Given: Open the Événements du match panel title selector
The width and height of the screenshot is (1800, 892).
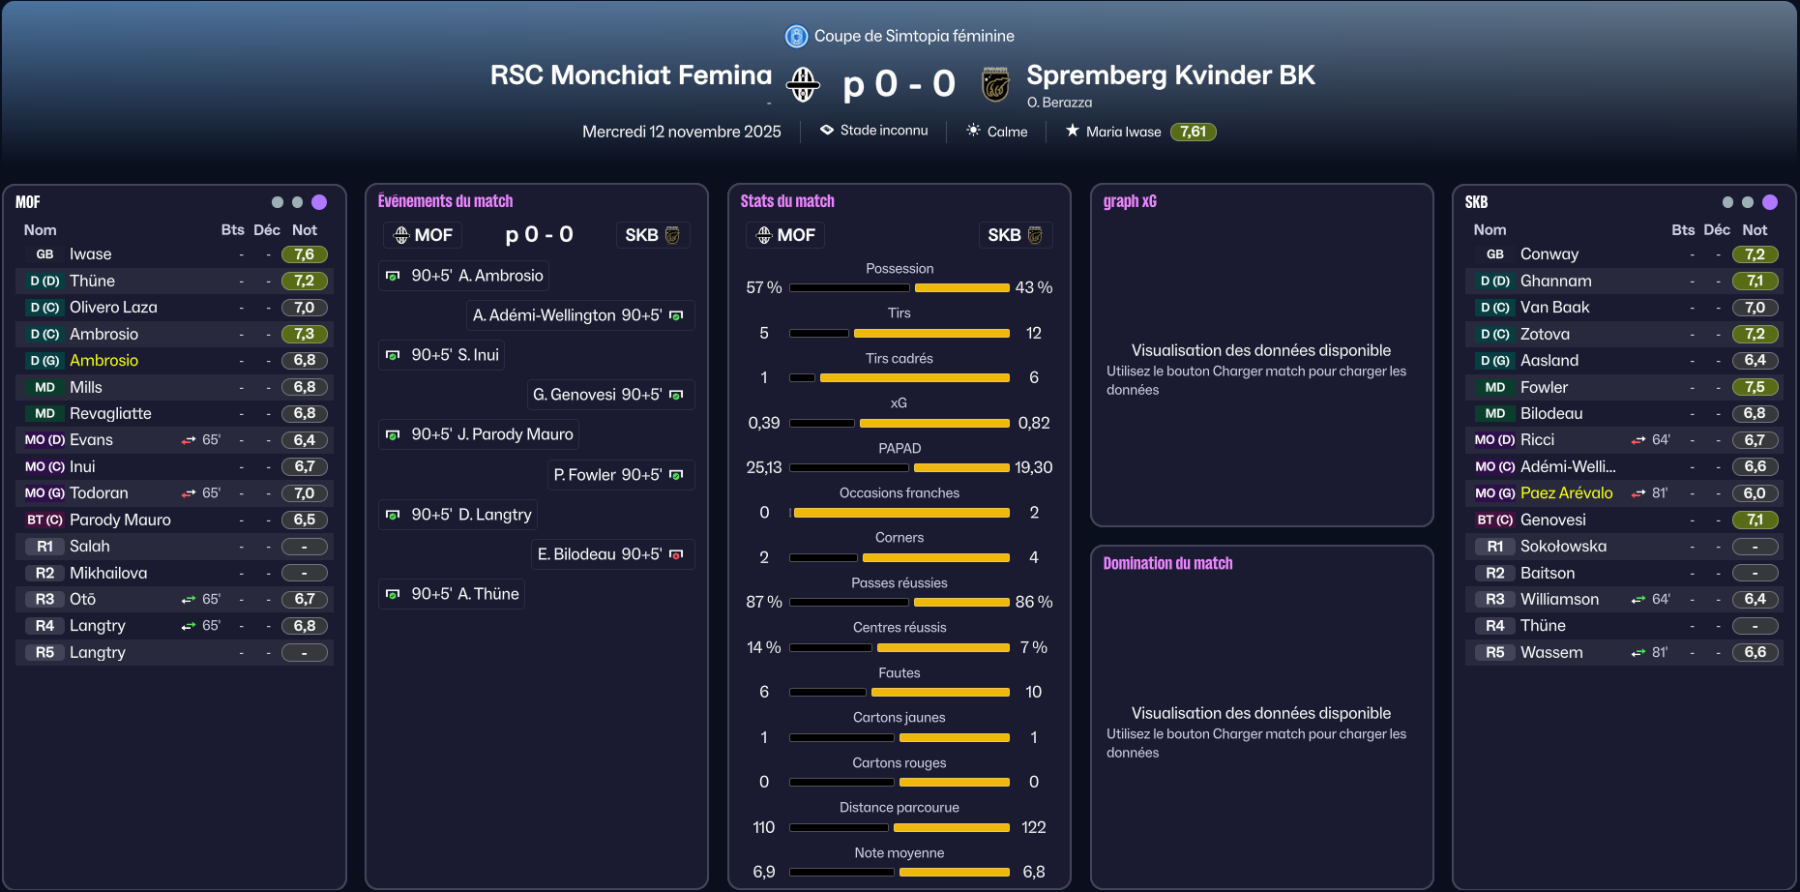Looking at the screenshot, I should [x=445, y=201].
